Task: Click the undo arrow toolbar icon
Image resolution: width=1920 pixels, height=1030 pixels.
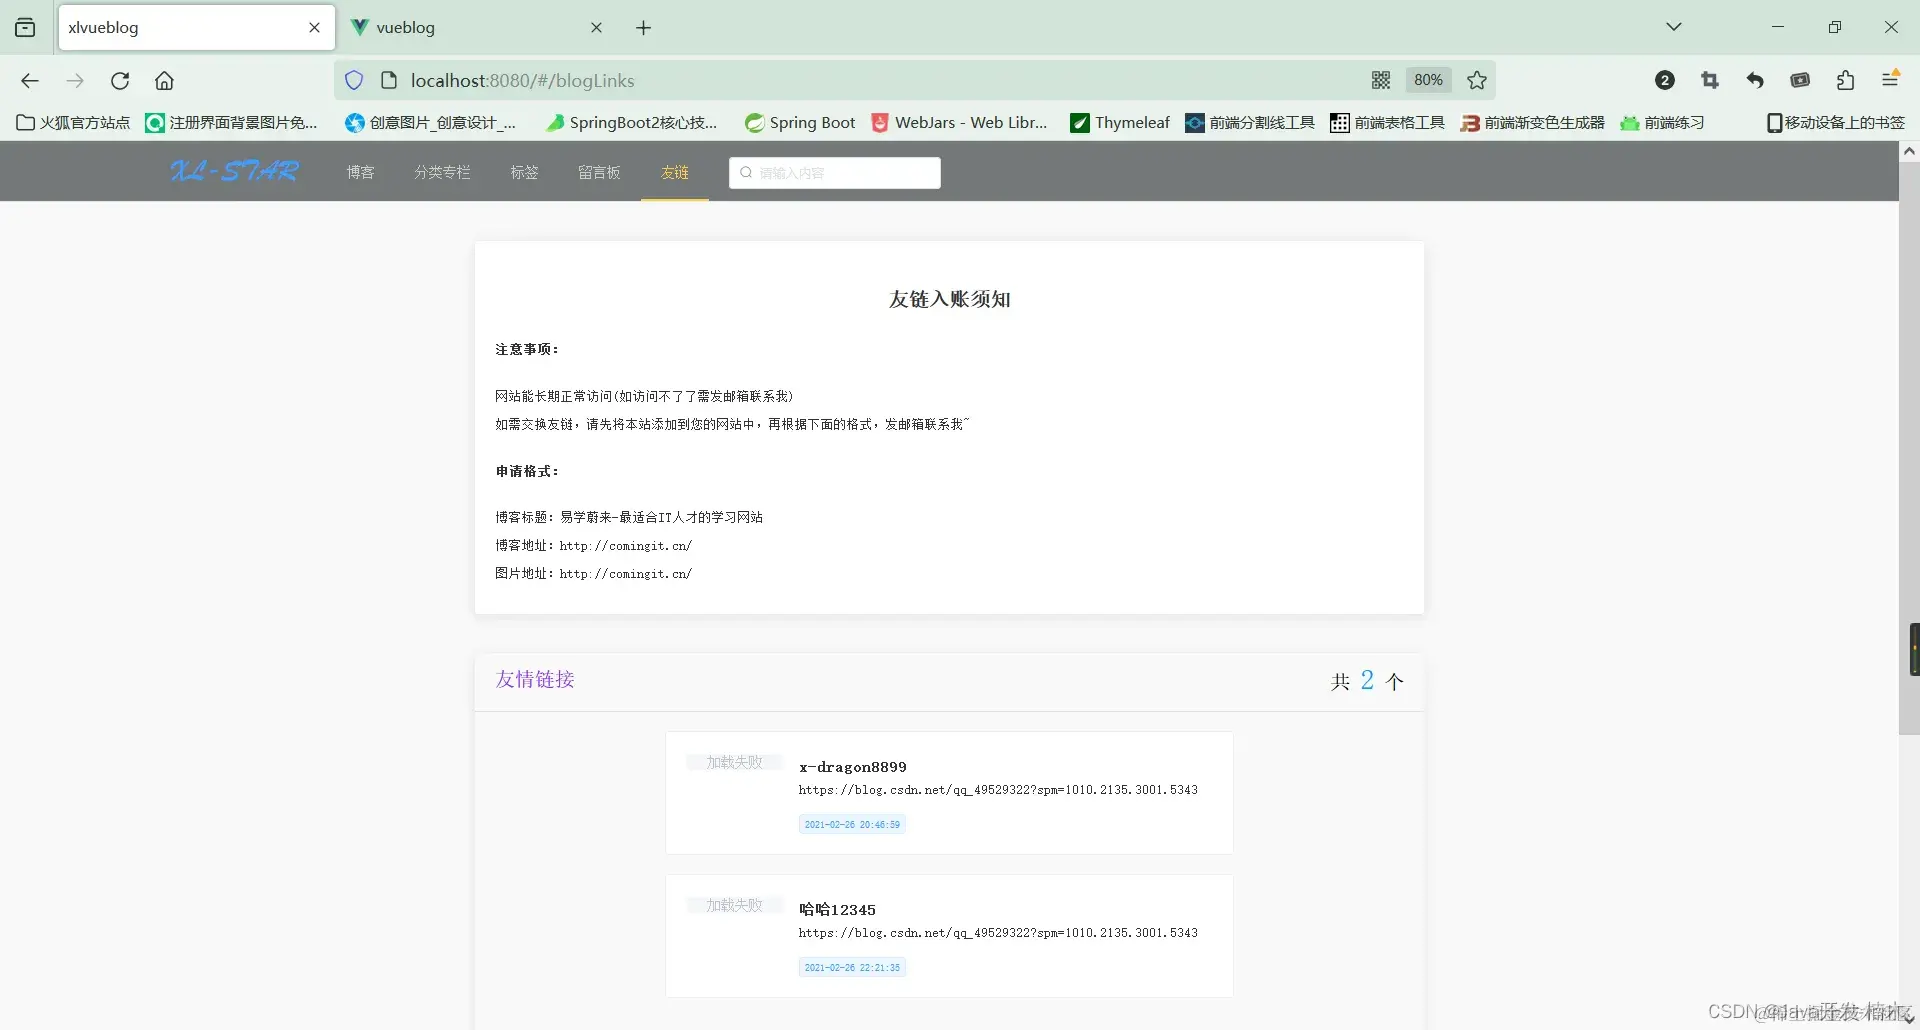Action: 1755,80
